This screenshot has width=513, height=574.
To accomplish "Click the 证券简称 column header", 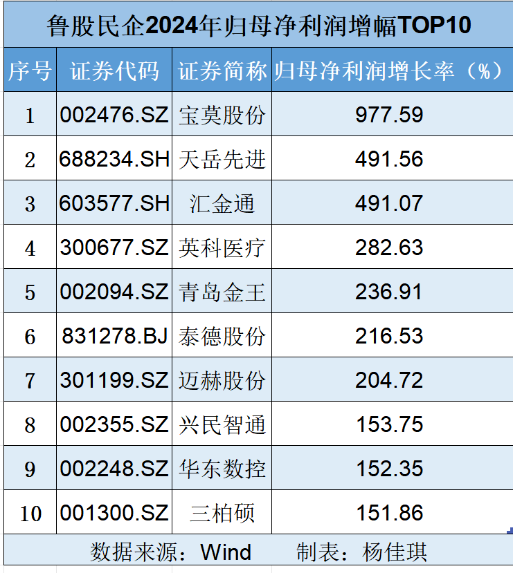I will 222,70.
